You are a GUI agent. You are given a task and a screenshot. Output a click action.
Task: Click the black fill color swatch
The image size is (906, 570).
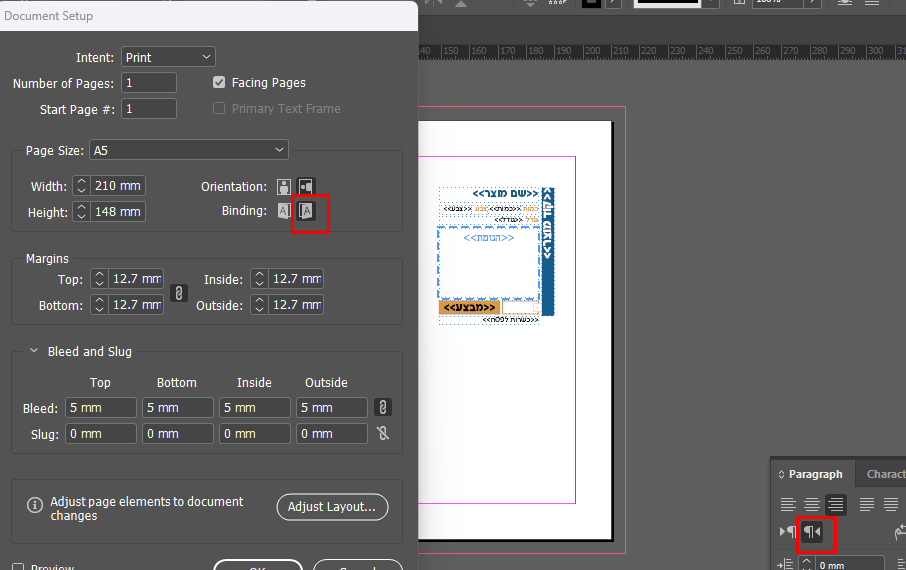point(591,3)
